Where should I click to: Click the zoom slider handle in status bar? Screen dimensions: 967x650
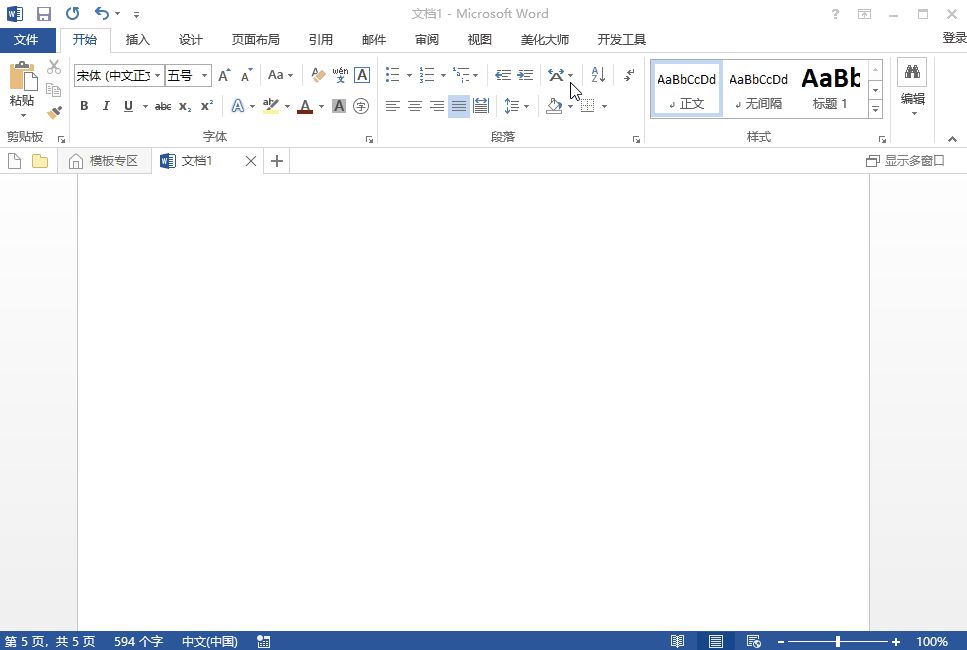pos(838,641)
